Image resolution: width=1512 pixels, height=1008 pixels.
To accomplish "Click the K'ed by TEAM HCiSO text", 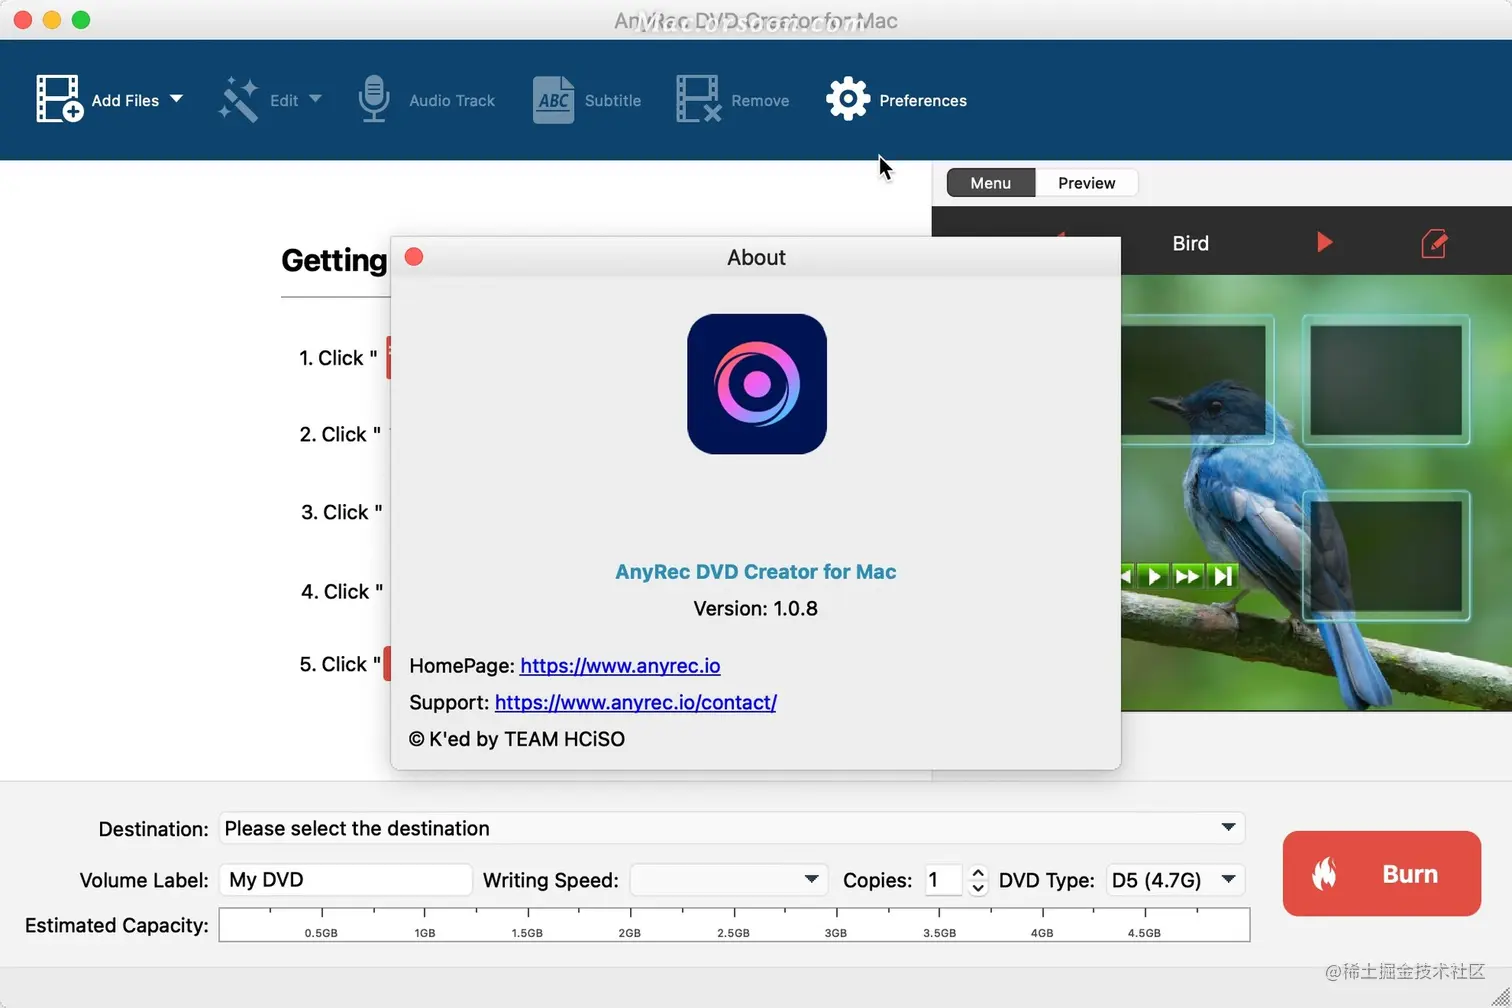I will pos(517,740).
